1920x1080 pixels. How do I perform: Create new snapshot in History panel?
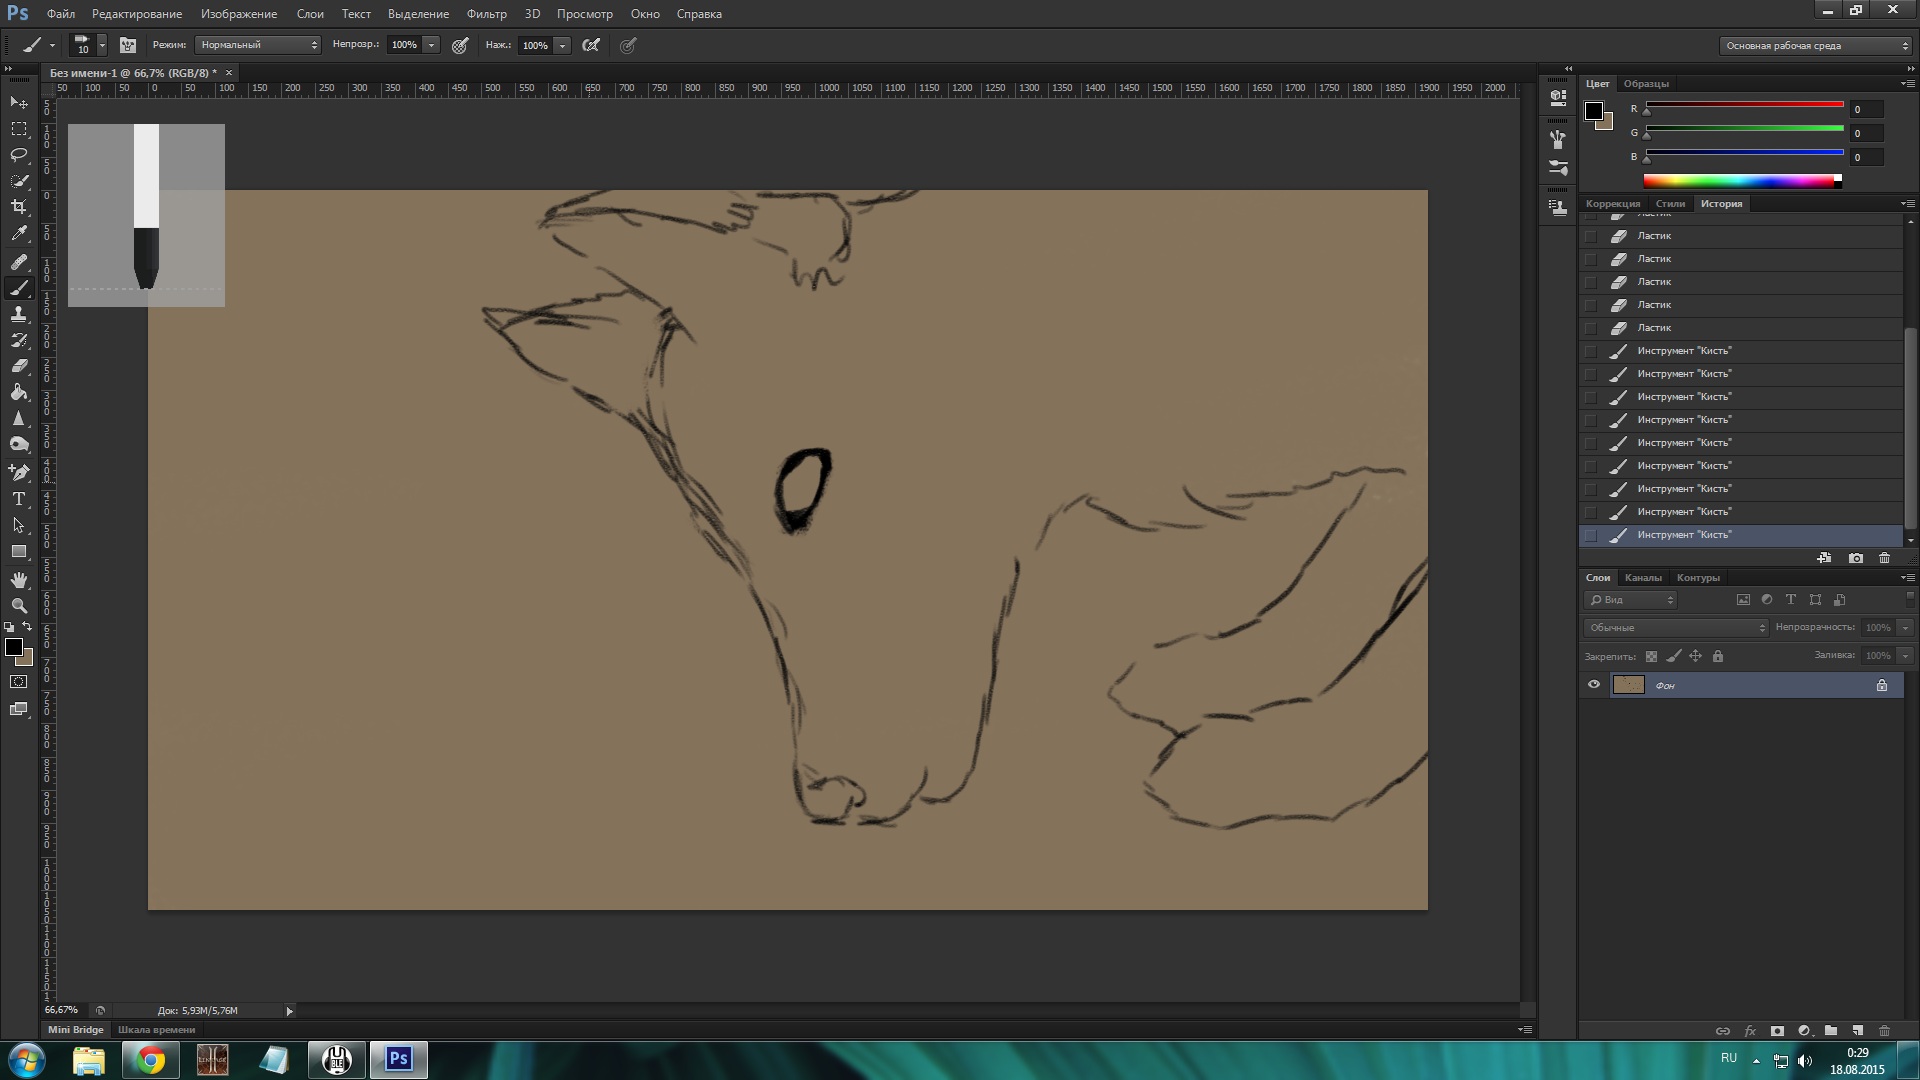[x=1856, y=558]
